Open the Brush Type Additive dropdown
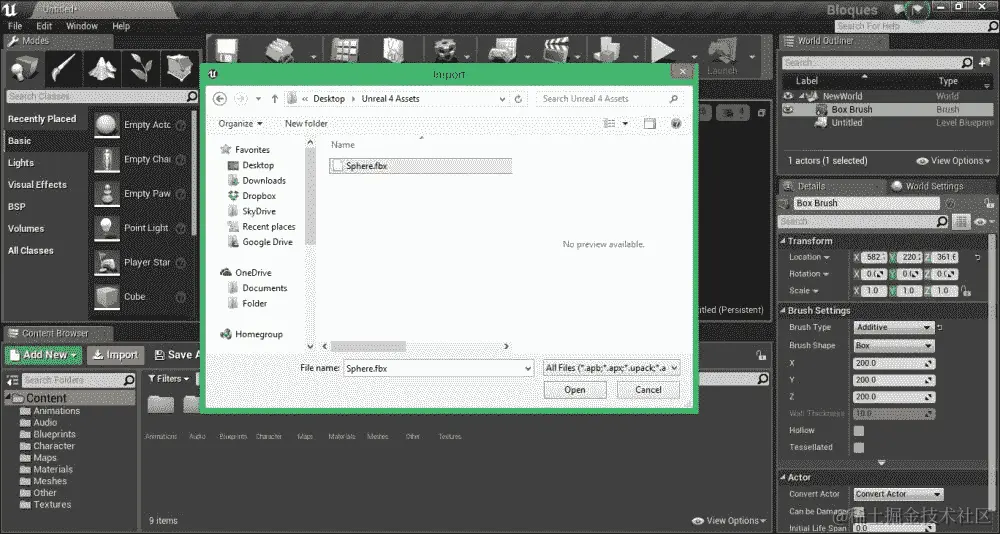Image resolution: width=1000 pixels, height=534 pixels. 893,327
